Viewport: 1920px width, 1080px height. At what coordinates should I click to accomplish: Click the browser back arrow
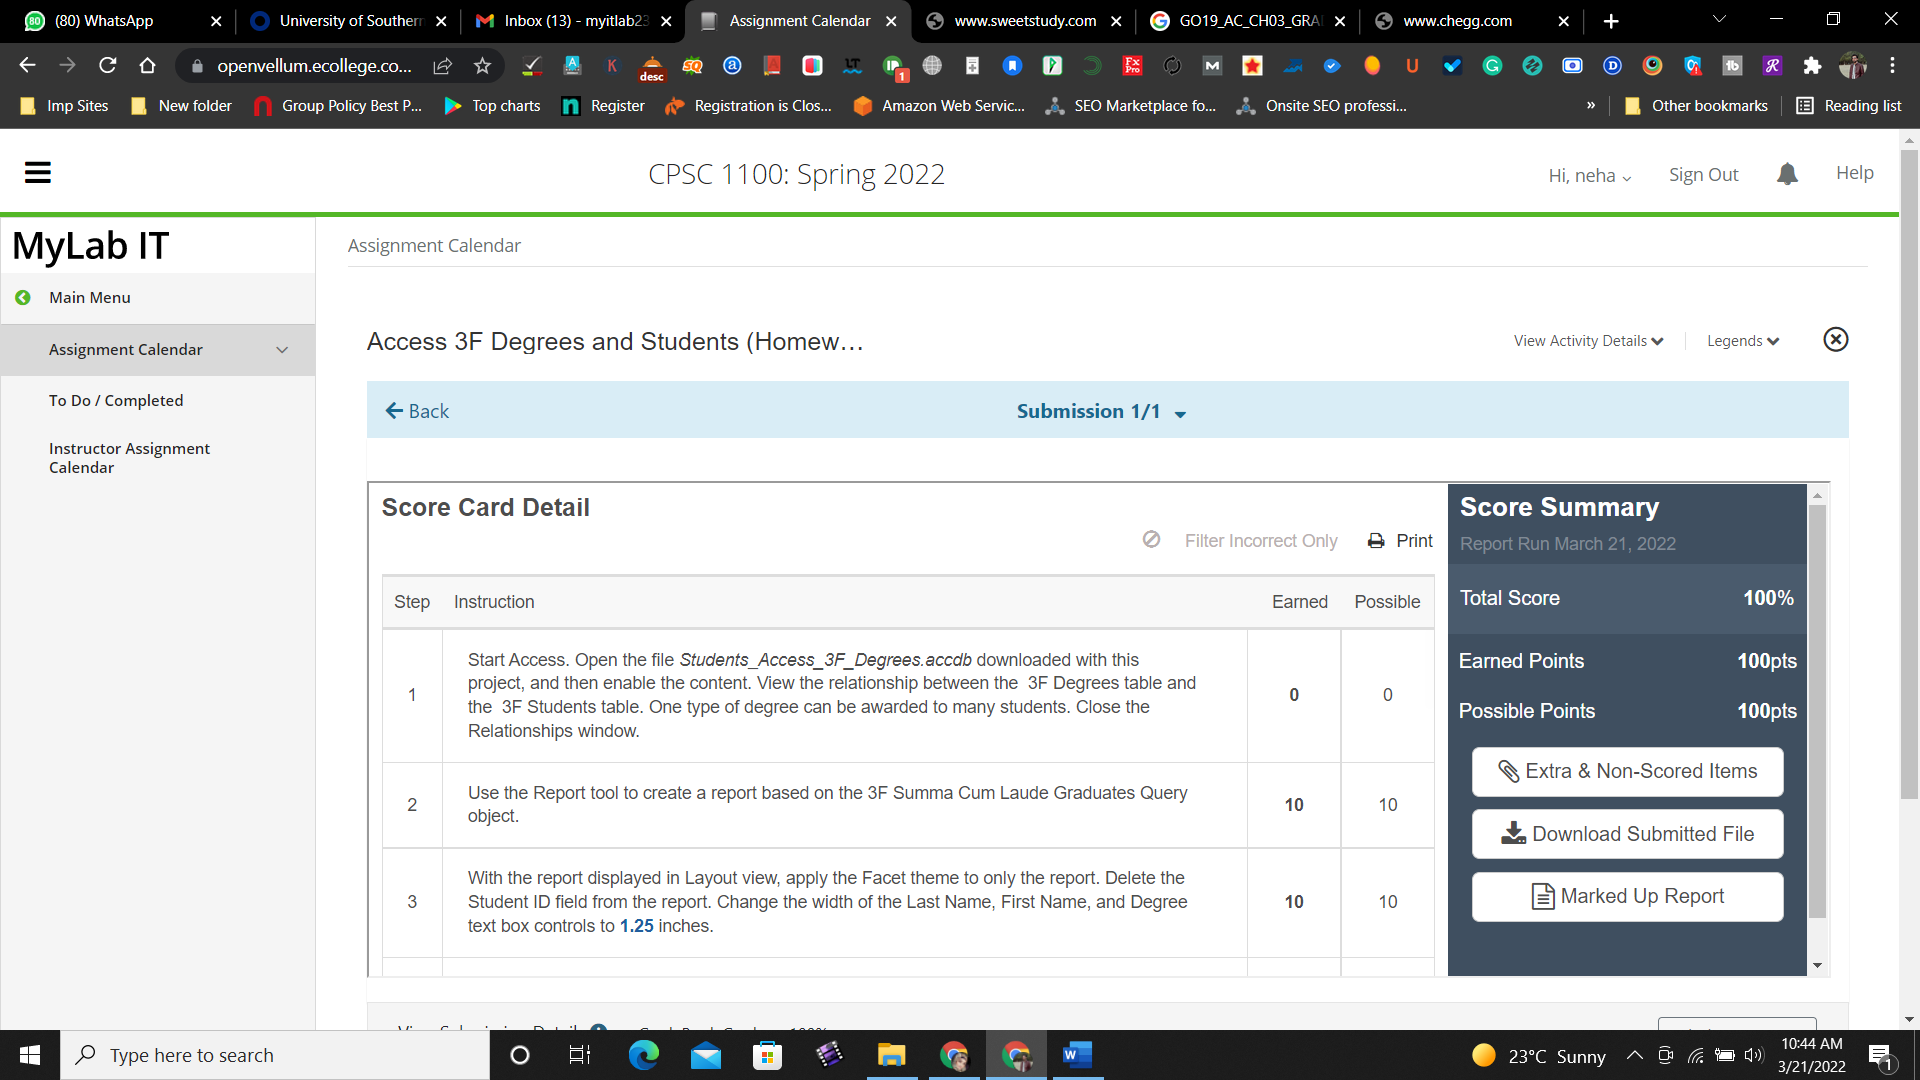click(x=27, y=66)
